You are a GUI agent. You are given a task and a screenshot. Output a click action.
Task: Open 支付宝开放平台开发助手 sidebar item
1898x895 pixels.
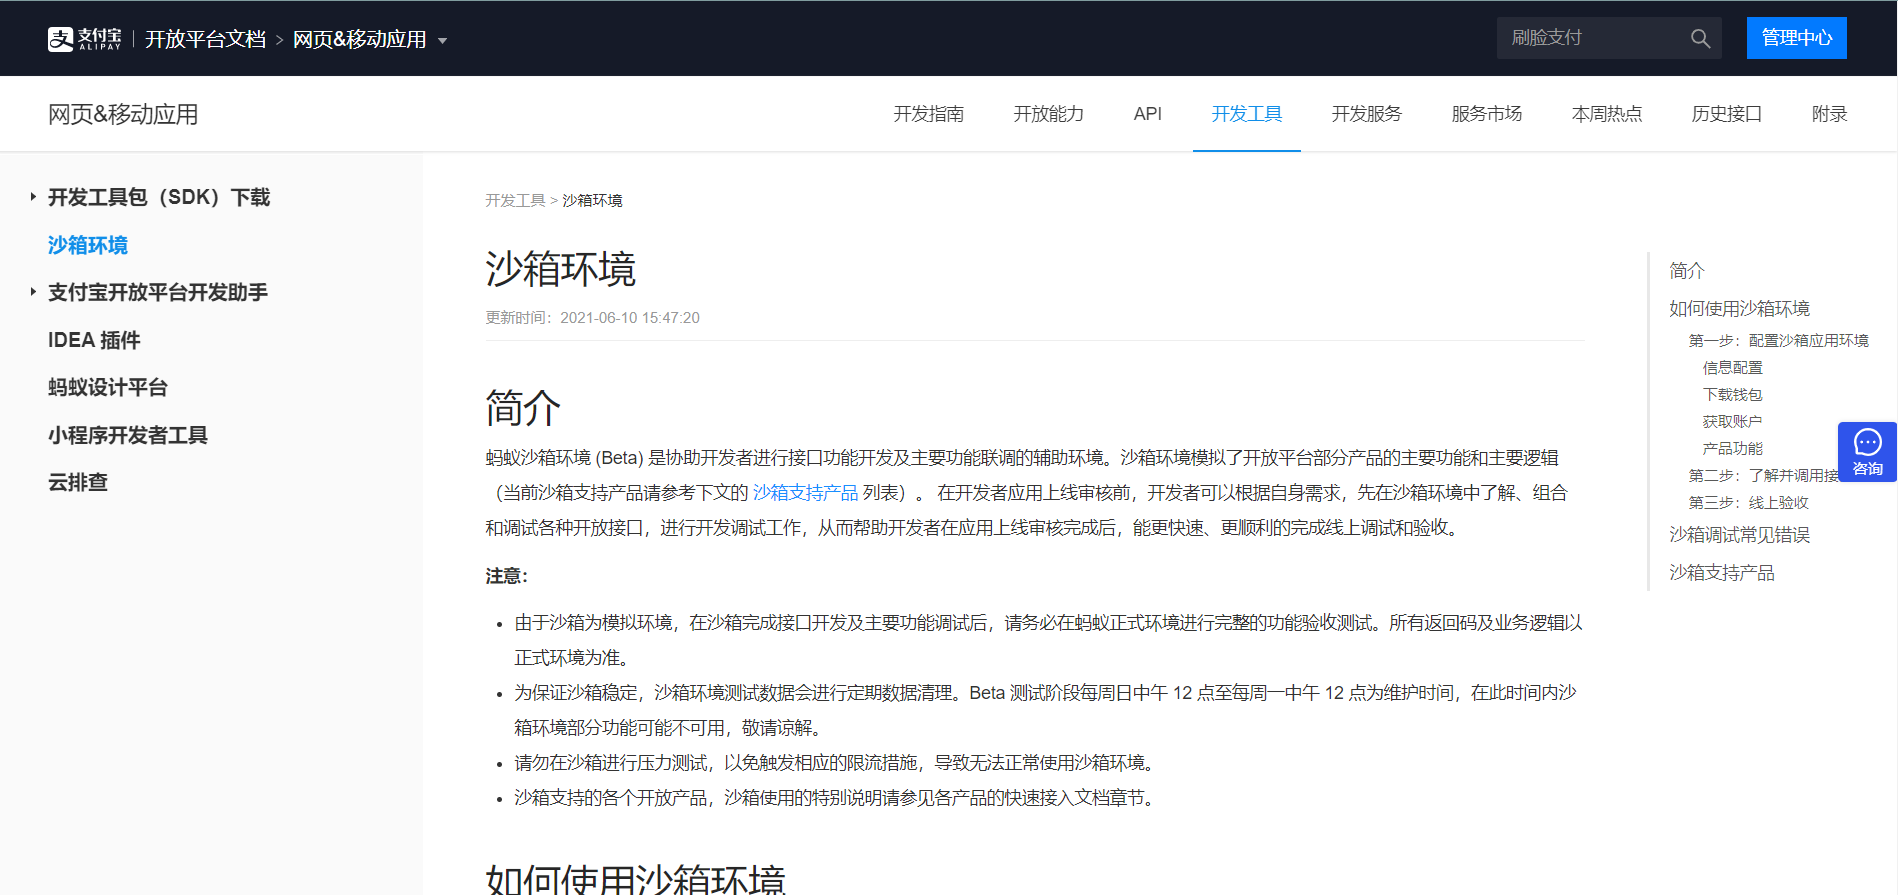[x=158, y=292]
